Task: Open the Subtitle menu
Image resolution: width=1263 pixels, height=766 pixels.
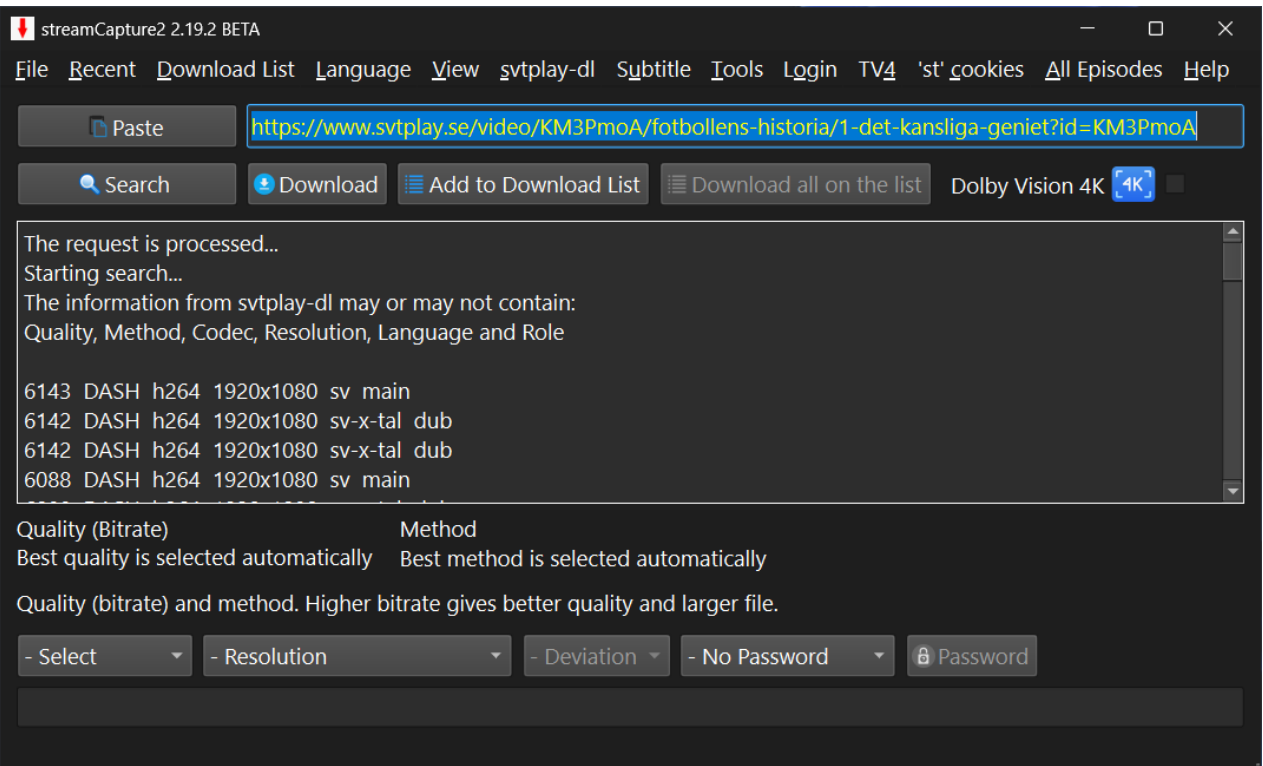Action: [653, 70]
